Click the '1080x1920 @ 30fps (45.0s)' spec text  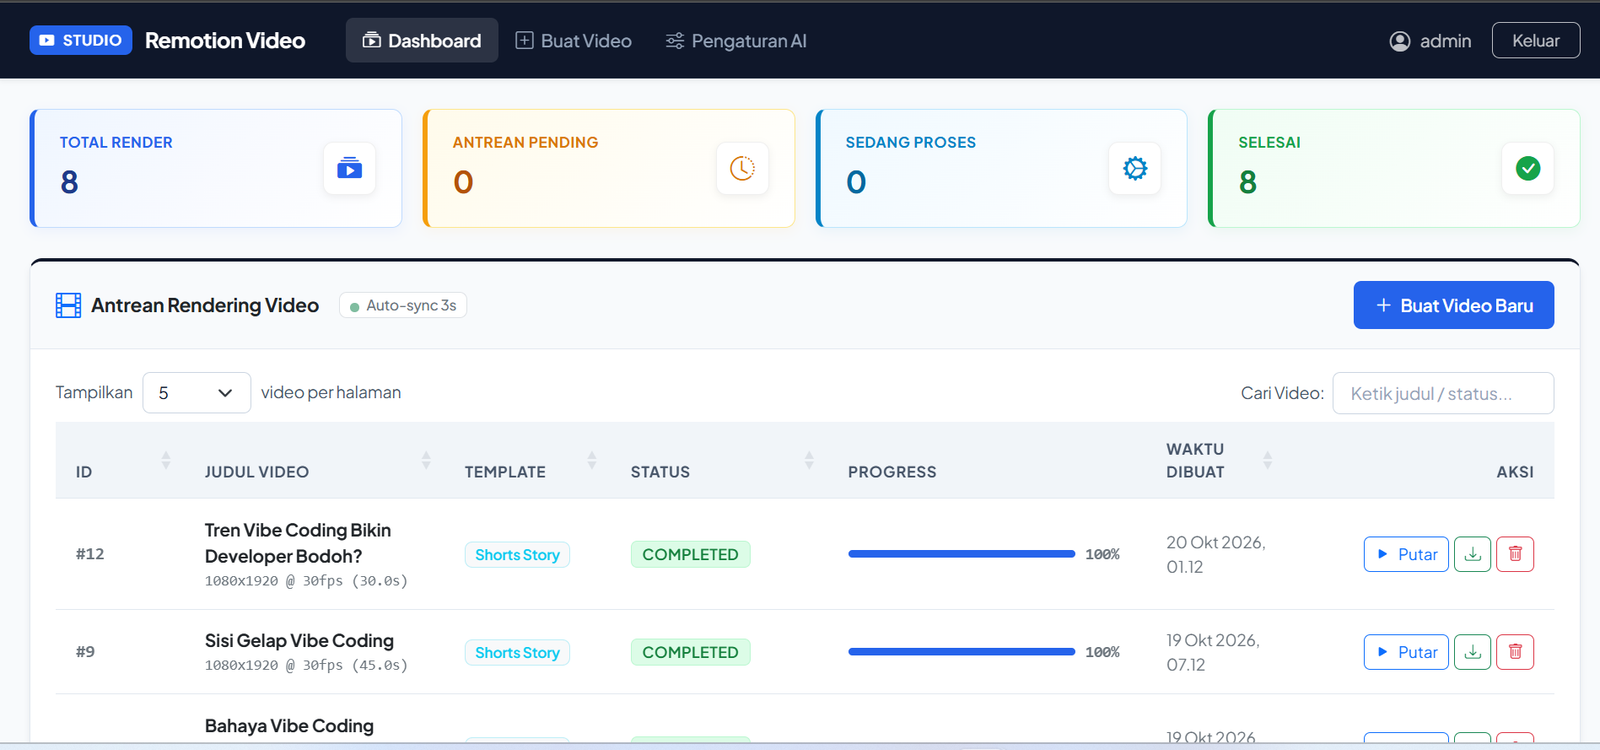[x=306, y=665]
